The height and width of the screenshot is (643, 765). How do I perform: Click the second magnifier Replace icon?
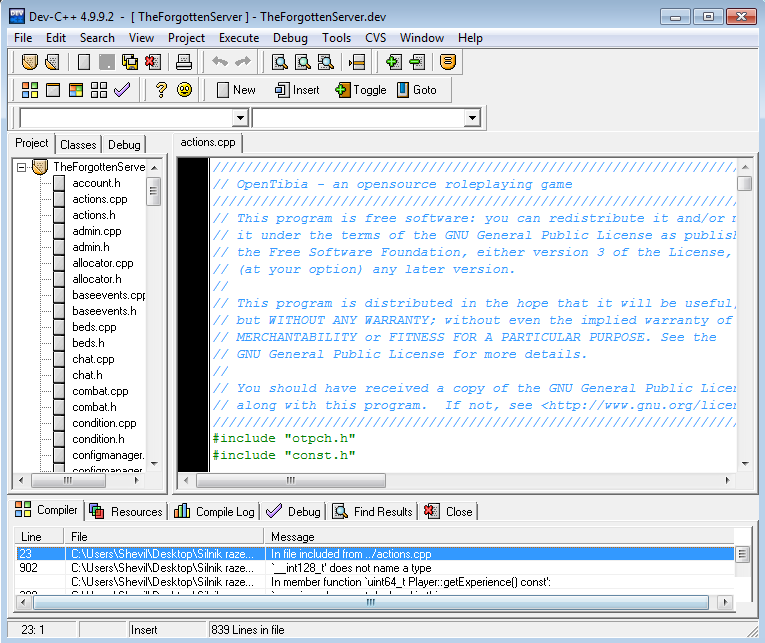click(303, 62)
